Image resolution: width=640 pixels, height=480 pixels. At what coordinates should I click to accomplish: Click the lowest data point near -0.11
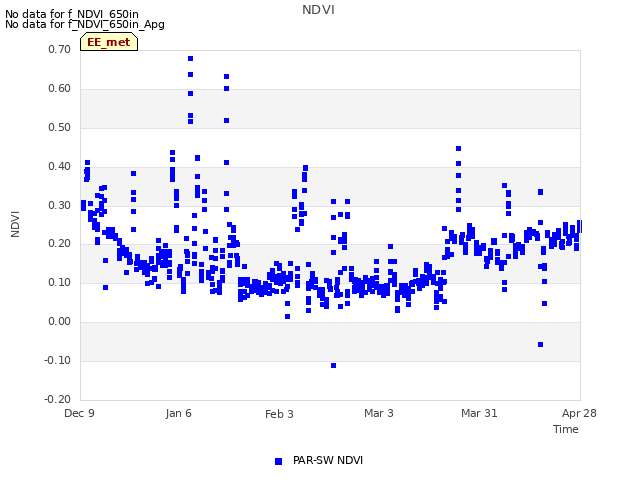[x=333, y=365]
